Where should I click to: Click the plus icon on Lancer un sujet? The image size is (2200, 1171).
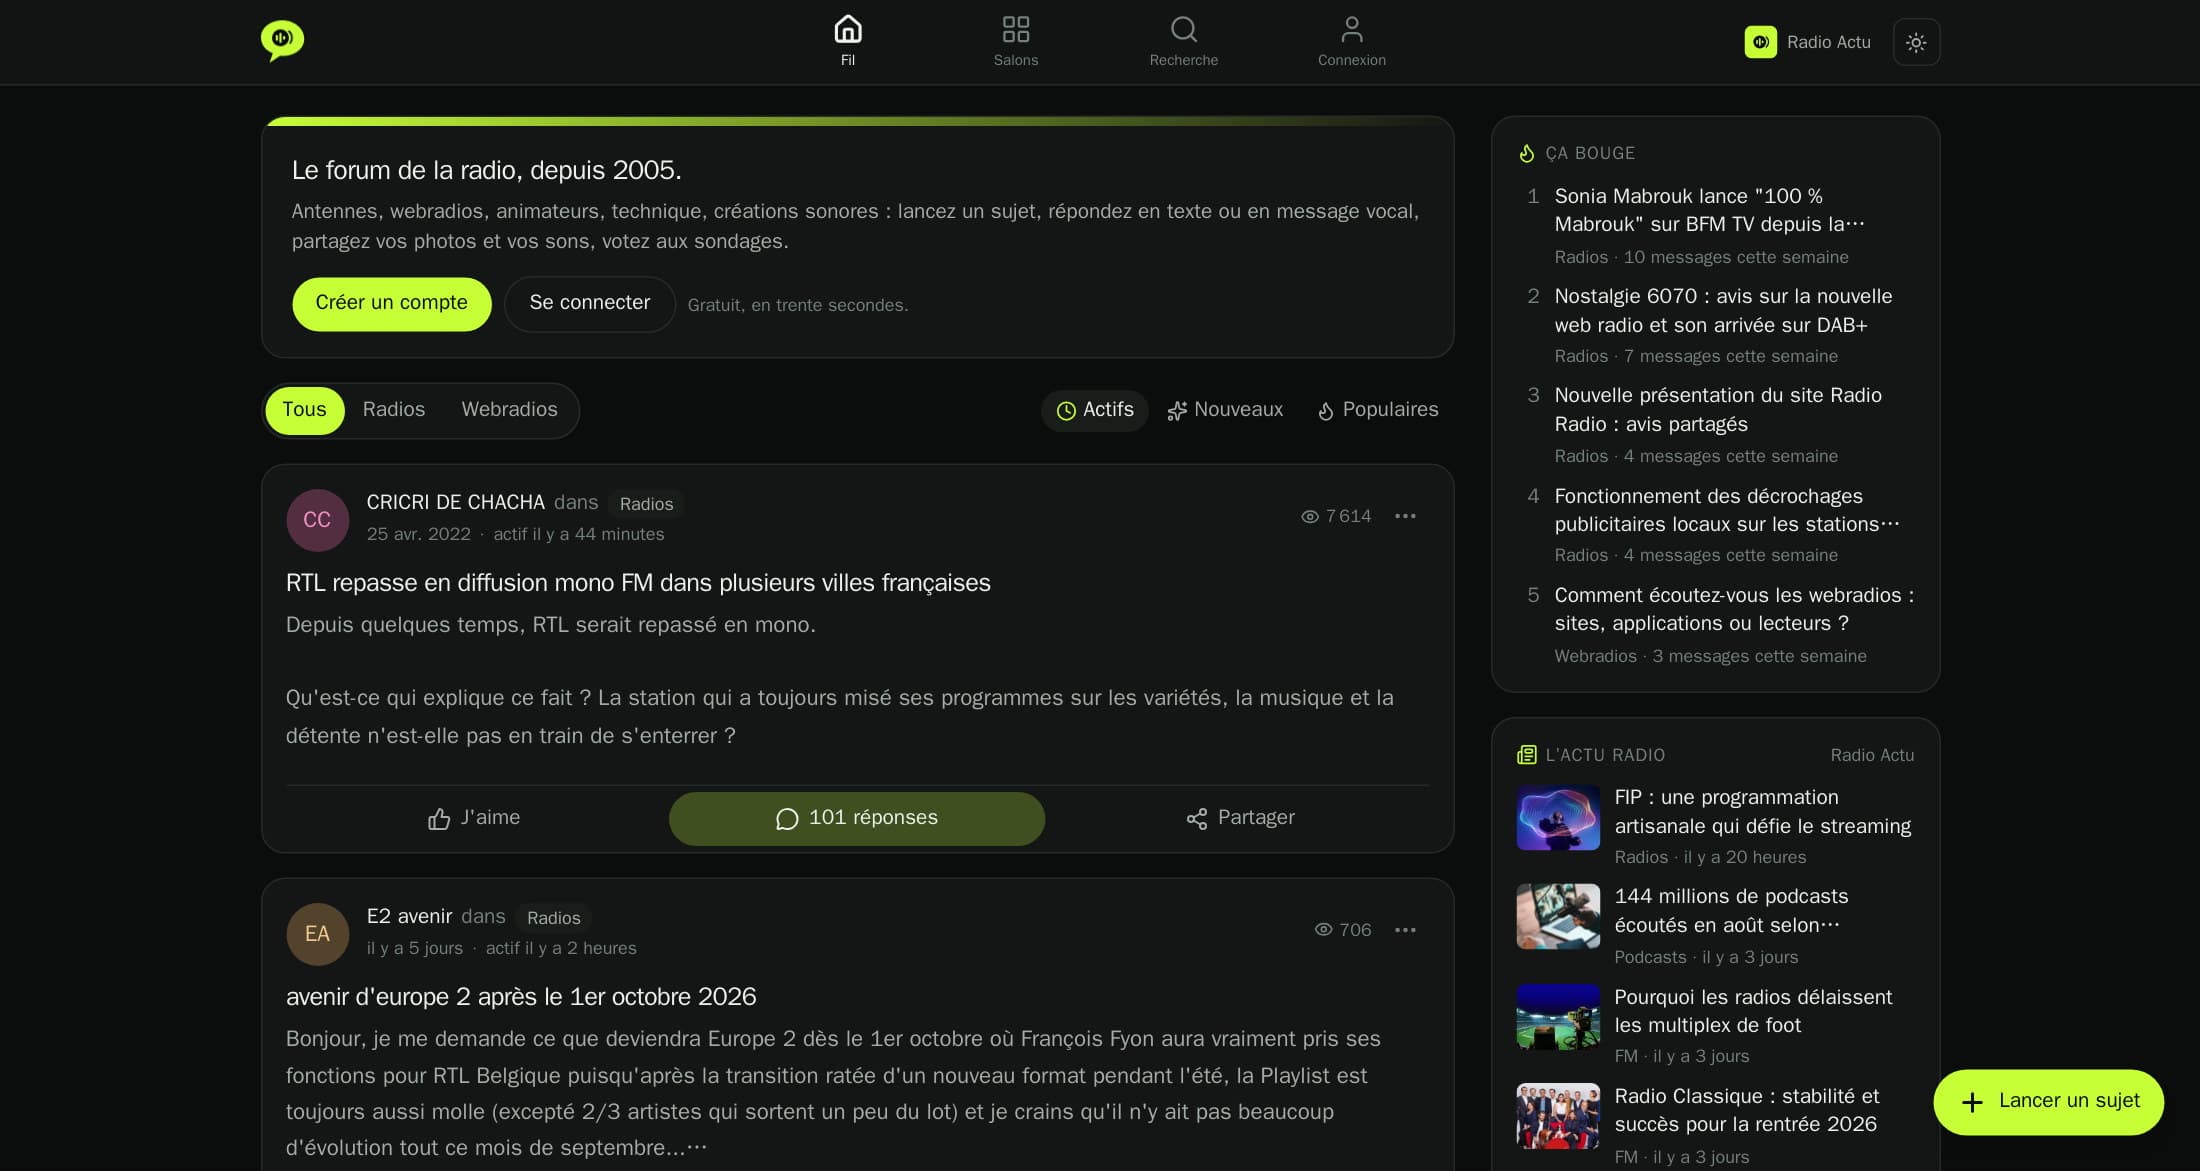pos(1972,1102)
